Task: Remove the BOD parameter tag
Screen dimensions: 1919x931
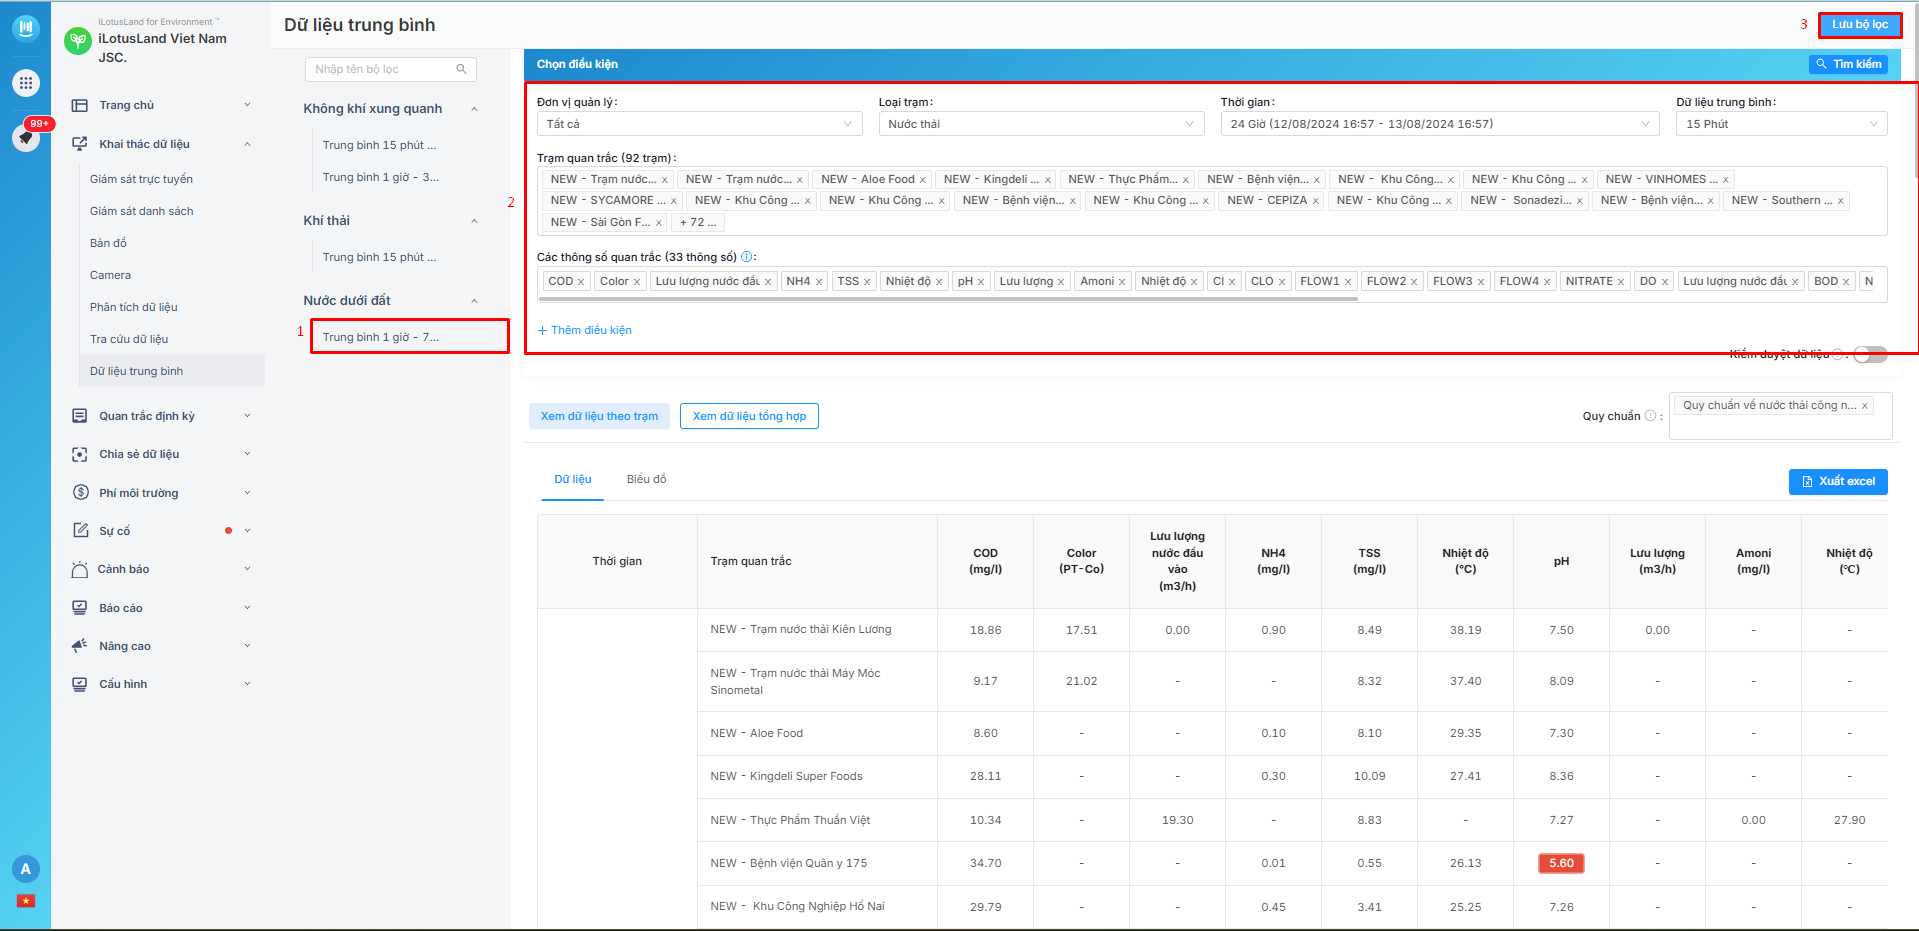Action: tap(1846, 282)
